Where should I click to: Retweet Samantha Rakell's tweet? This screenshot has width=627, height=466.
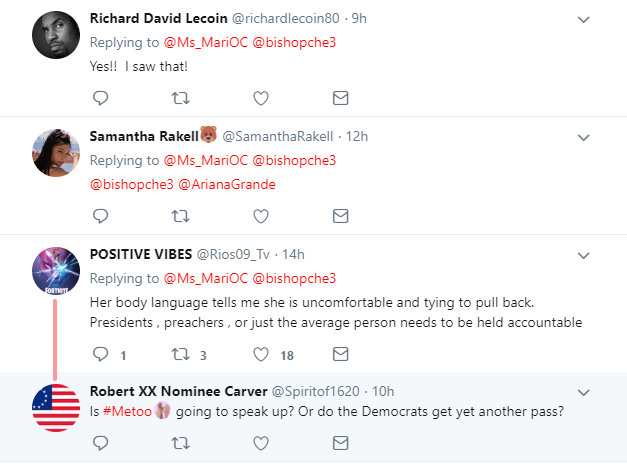pyautogui.click(x=180, y=214)
